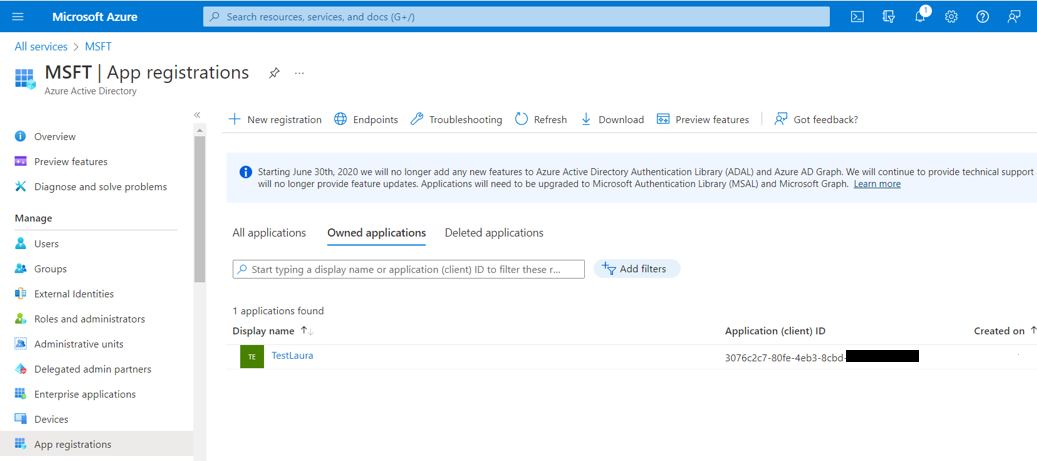Click New registration toolbar button

[274, 120]
